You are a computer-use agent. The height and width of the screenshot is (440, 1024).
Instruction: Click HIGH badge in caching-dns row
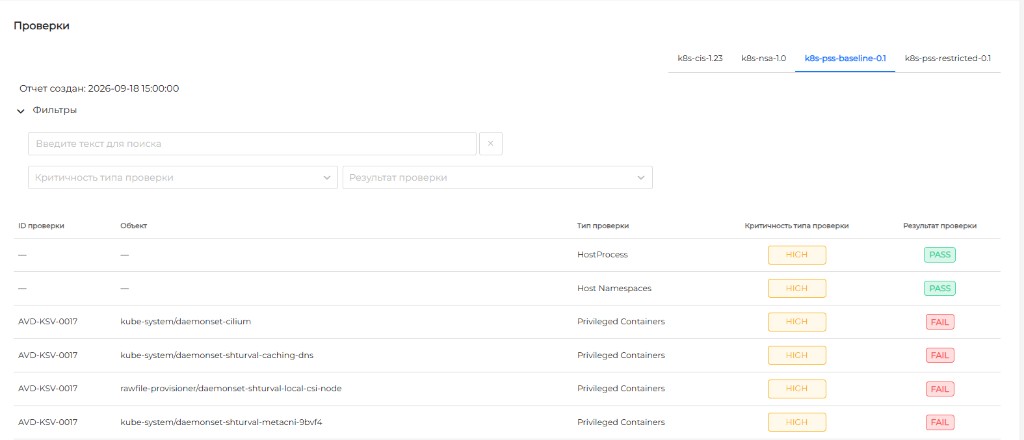797,355
